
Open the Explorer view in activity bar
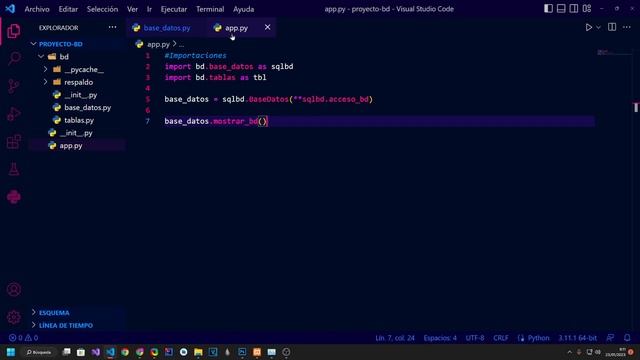coord(13,31)
